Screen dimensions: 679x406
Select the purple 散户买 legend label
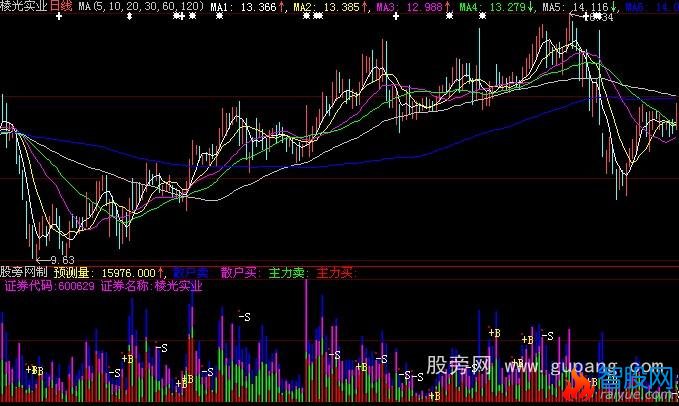pyautogui.click(x=240, y=273)
